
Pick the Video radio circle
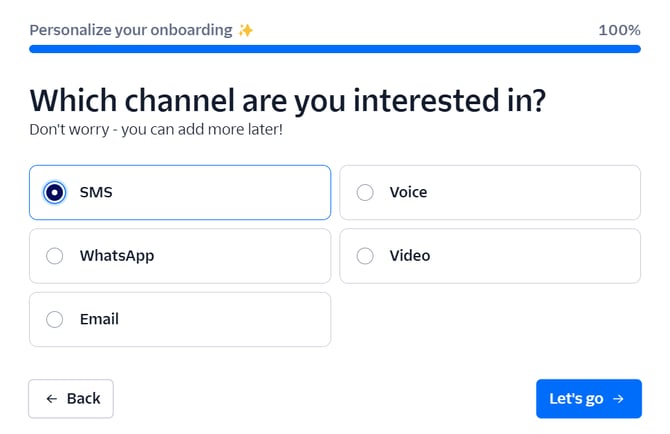point(365,256)
